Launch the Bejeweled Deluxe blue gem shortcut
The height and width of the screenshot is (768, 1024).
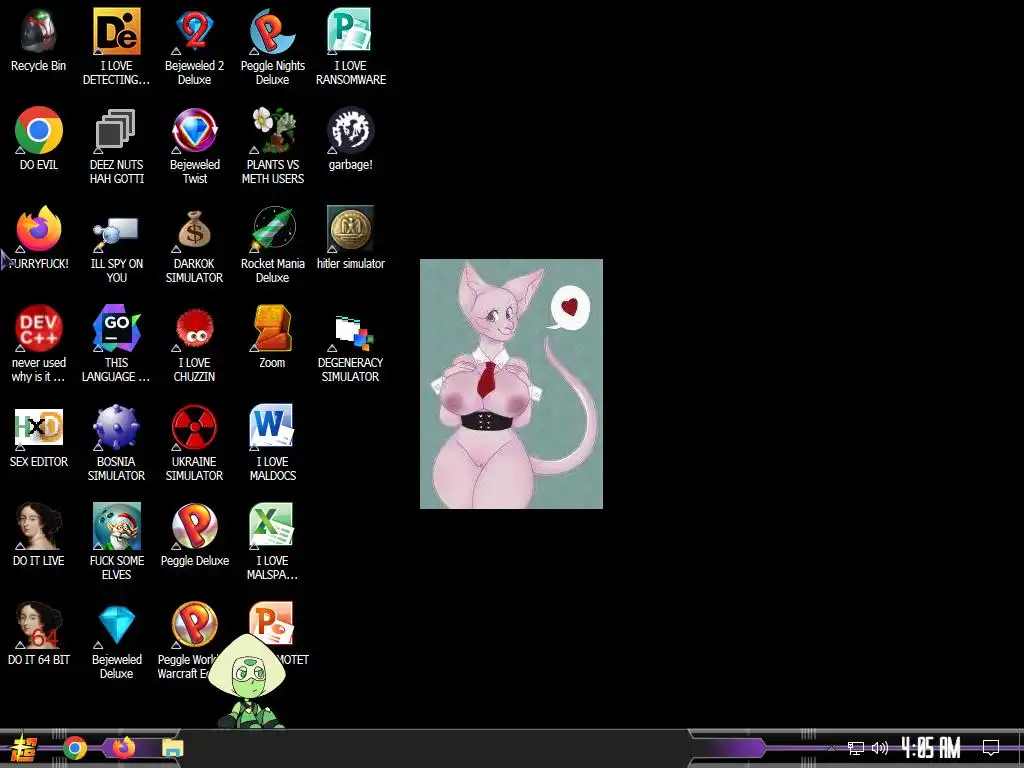116,625
